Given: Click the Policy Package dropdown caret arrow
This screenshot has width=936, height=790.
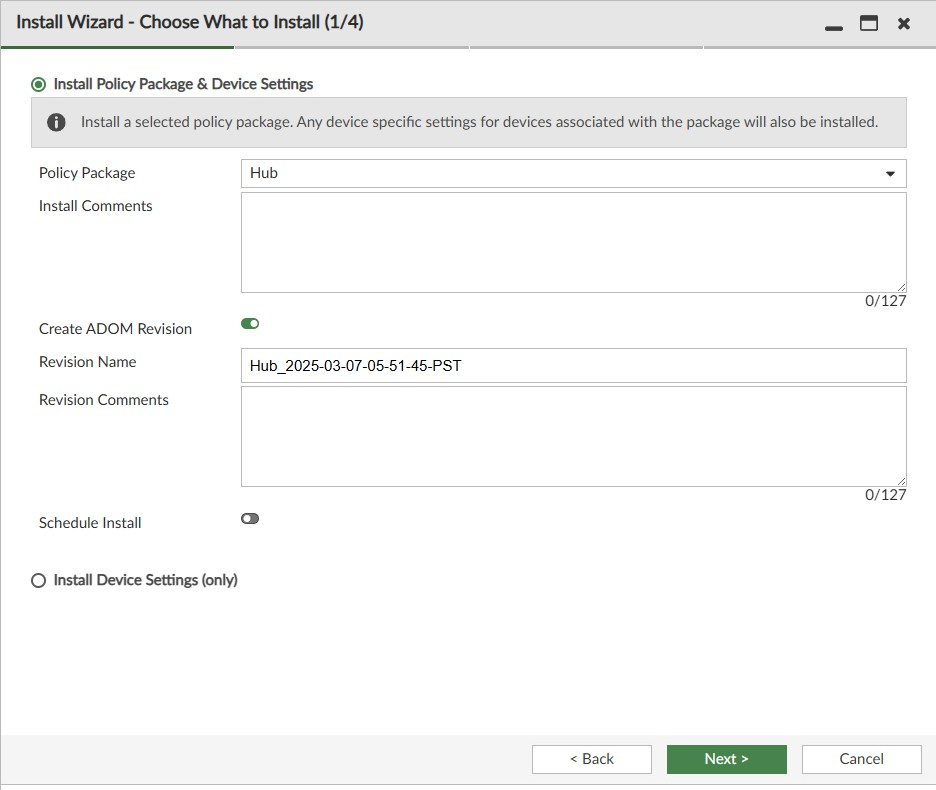Looking at the screenshot, I should (x=890, y=174).
